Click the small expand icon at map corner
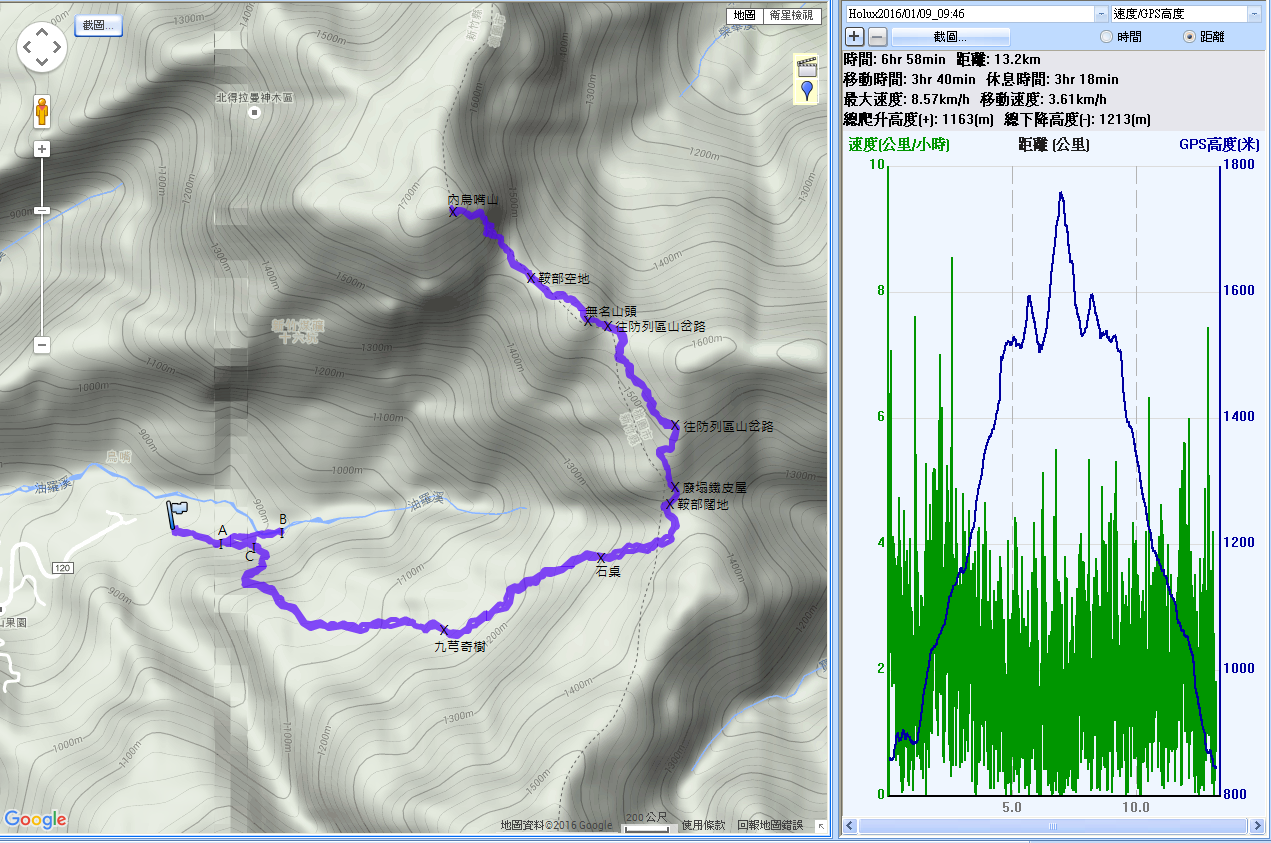Screen dimensions: 1271x843 [x=820, y=827]
